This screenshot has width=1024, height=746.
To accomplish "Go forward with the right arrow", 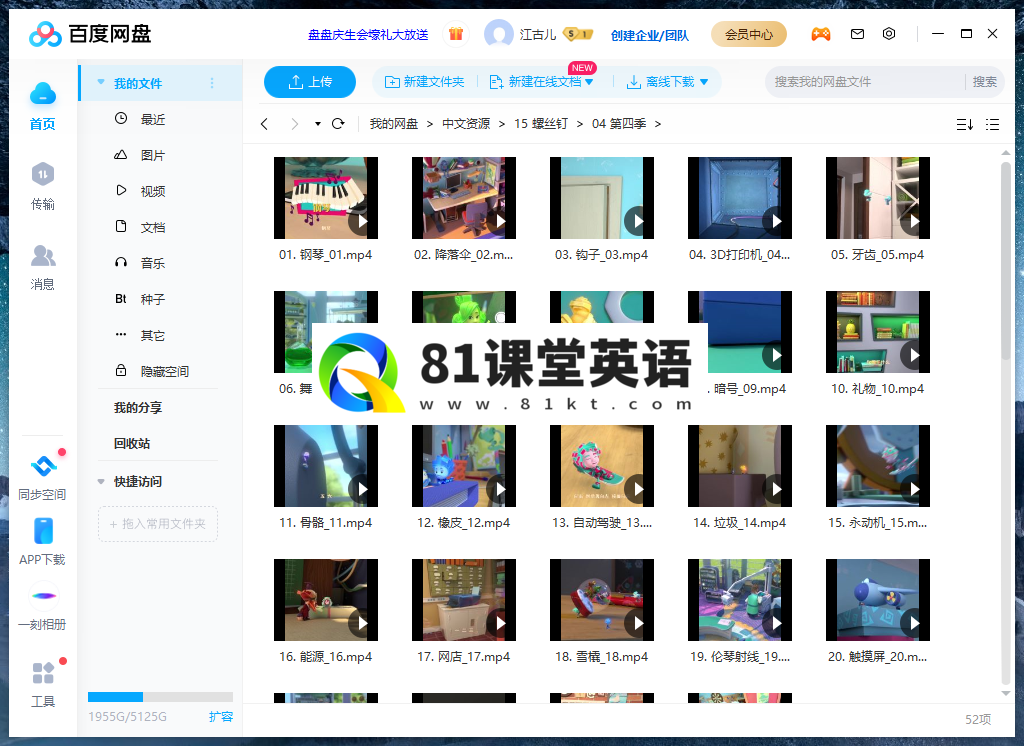I will click(295, 123).
